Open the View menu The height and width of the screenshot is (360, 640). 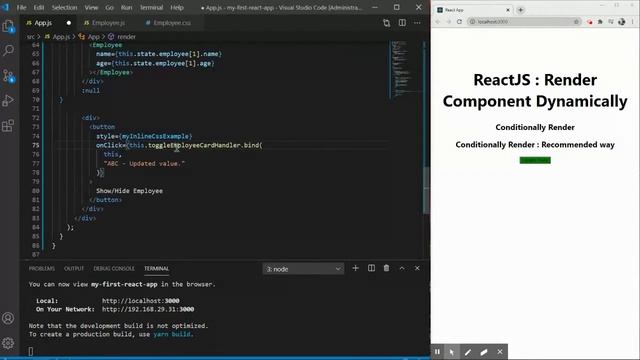click(91, 7)
